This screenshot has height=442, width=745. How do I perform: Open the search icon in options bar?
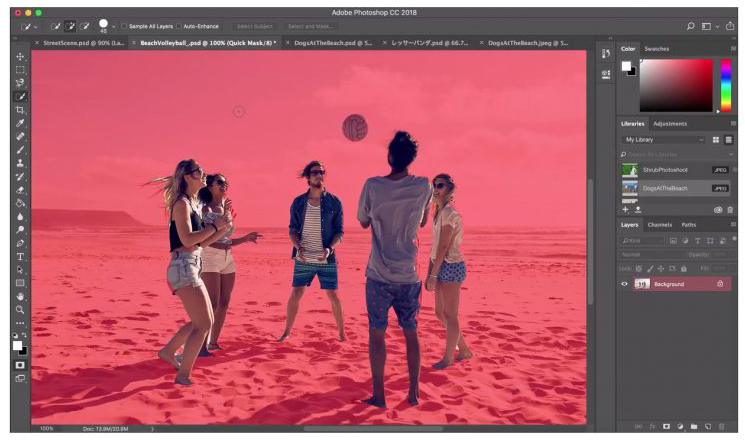690,25
